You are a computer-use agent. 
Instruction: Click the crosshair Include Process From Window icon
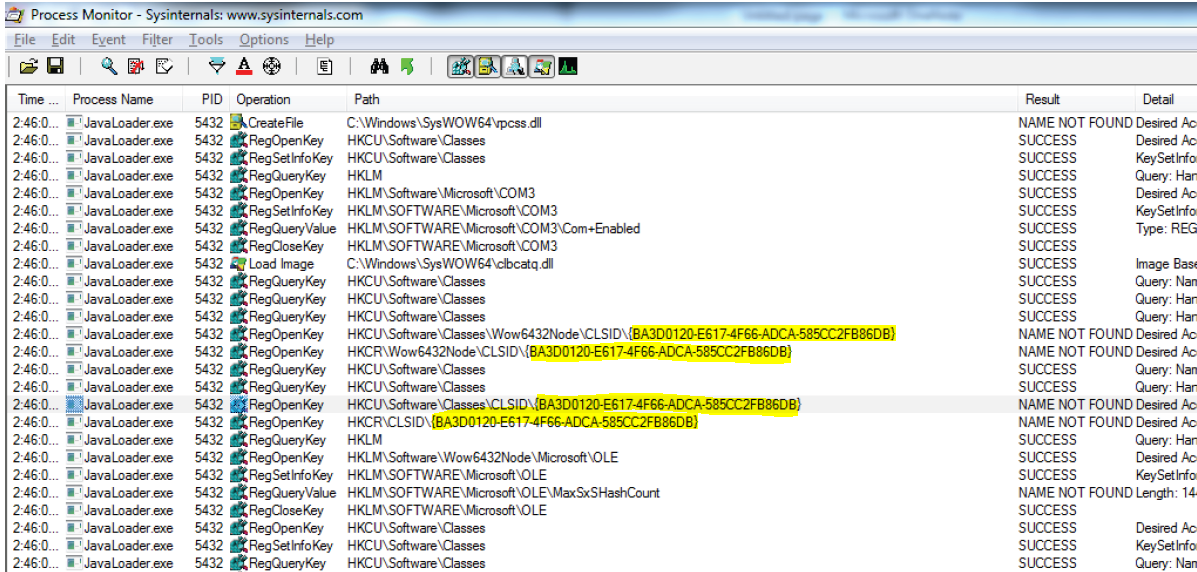272,67
